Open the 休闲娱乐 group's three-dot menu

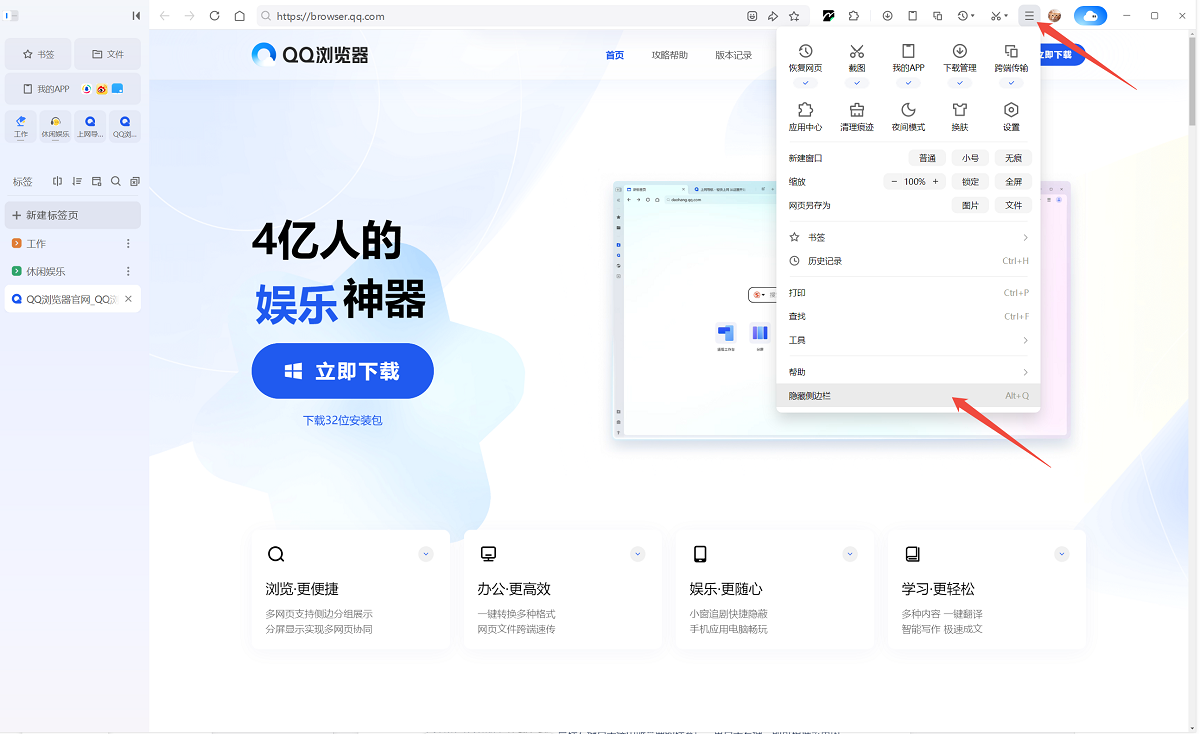click(128, 271)
